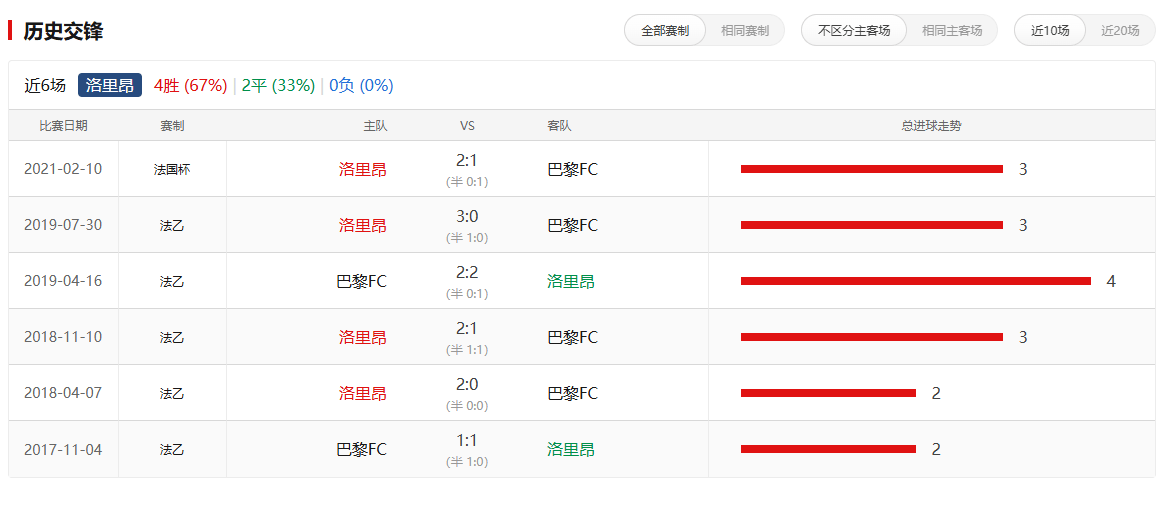Viewport: 1165px width, 507px height.
Task: Select the 全部赛制 filter
Action: click(665, 30)
